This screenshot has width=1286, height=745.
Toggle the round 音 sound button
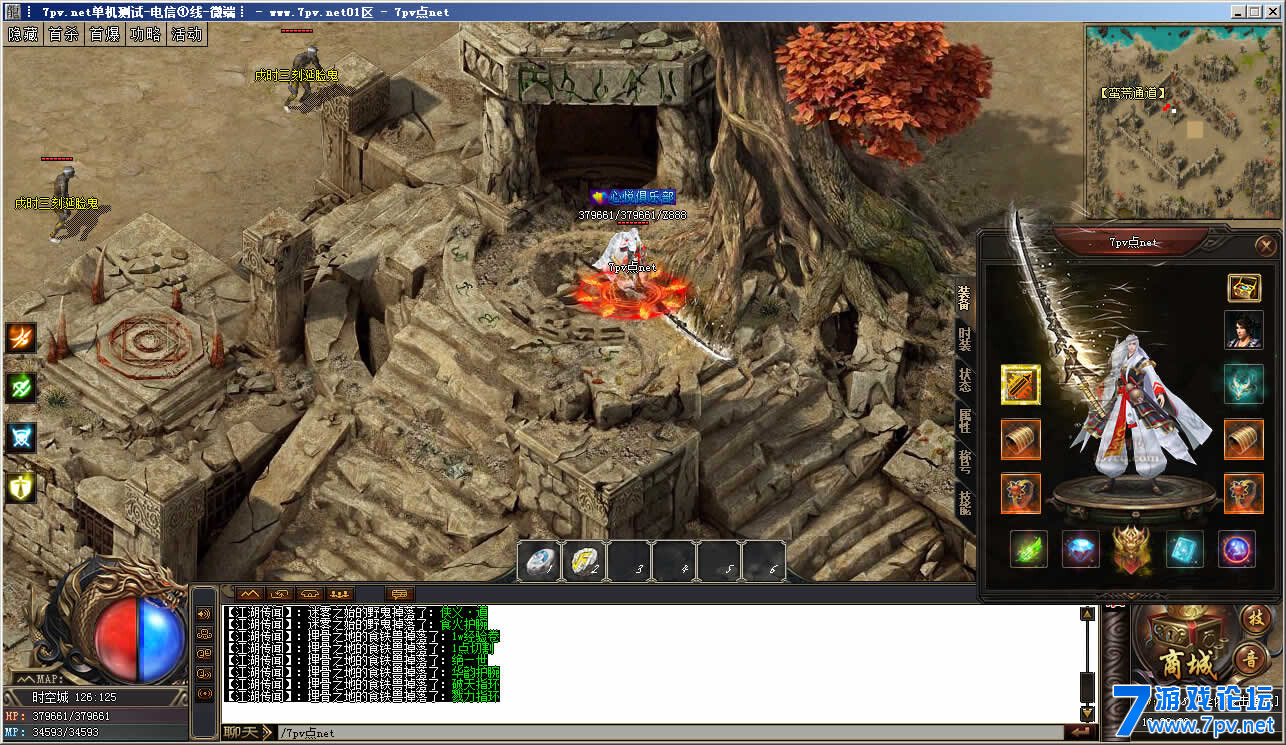[1250, 658]
